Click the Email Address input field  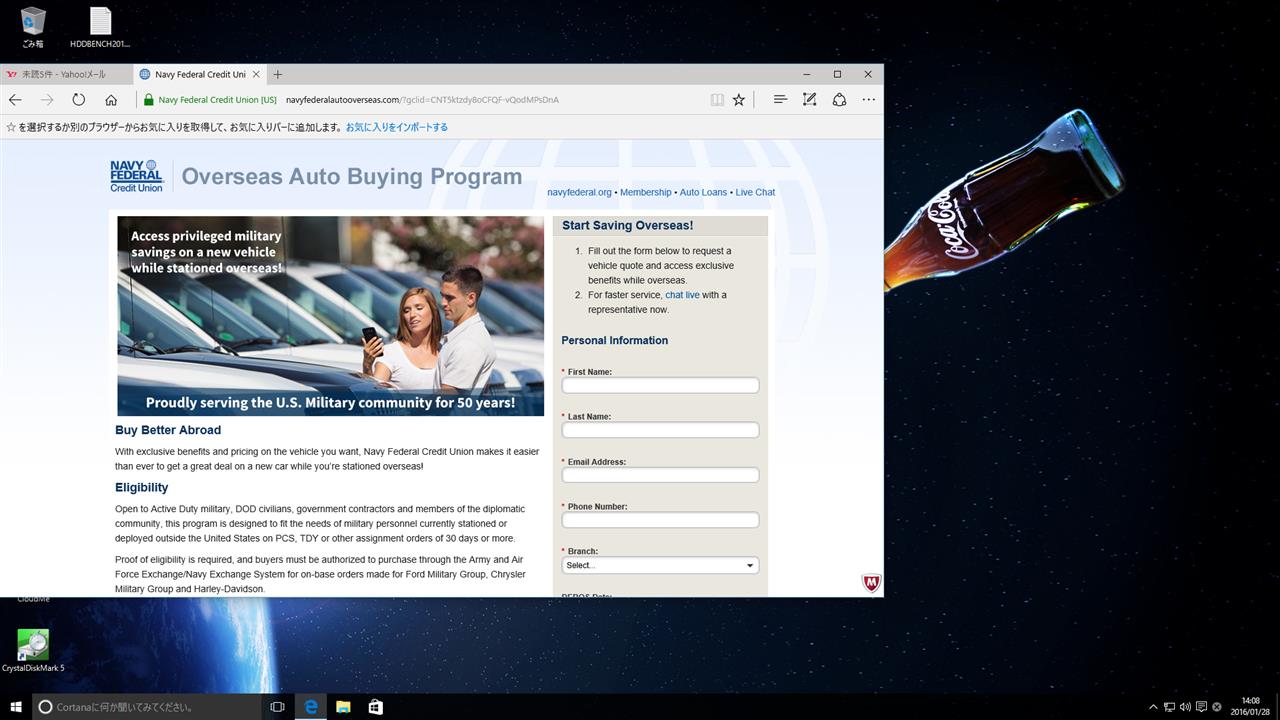[660, 475]
